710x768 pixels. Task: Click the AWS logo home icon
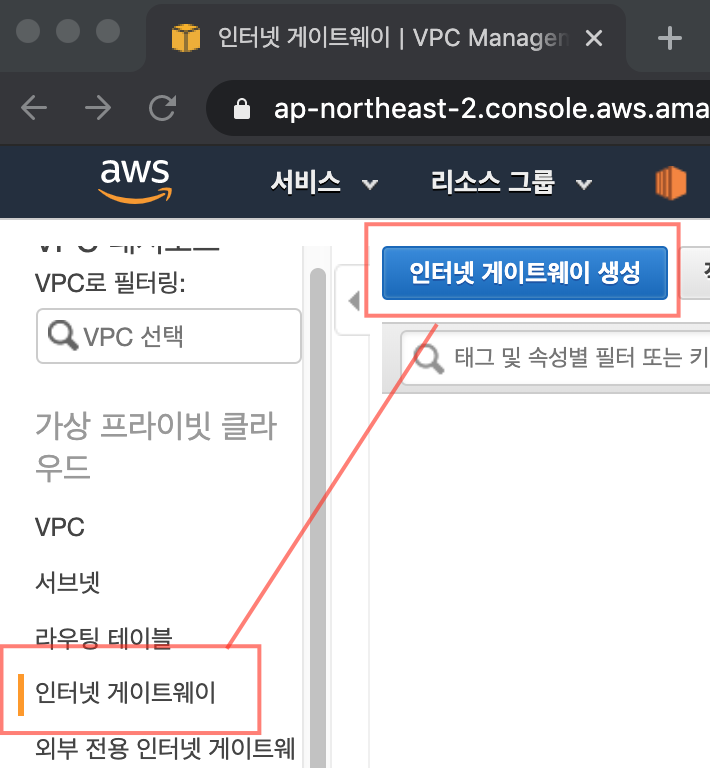135,180
